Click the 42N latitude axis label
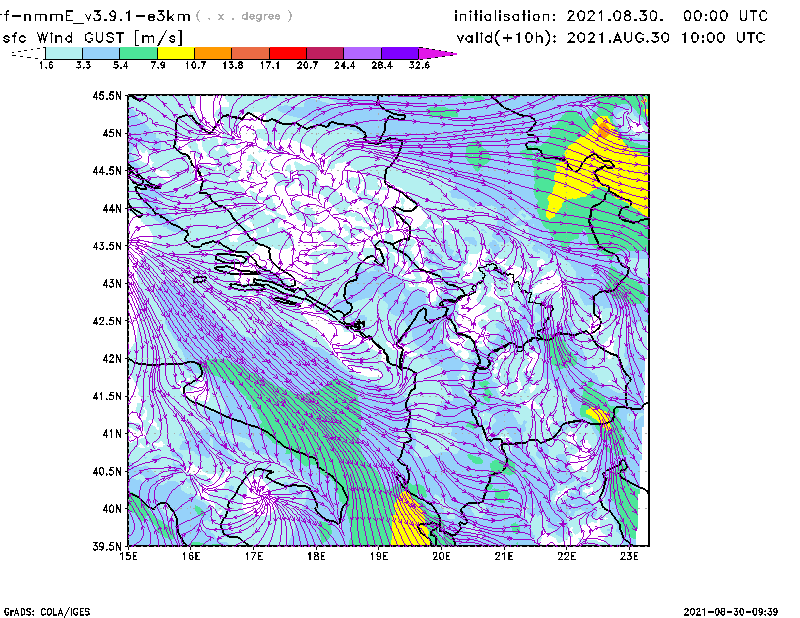The height and width of the screenshot is (618, 800). tap(108, 359)
